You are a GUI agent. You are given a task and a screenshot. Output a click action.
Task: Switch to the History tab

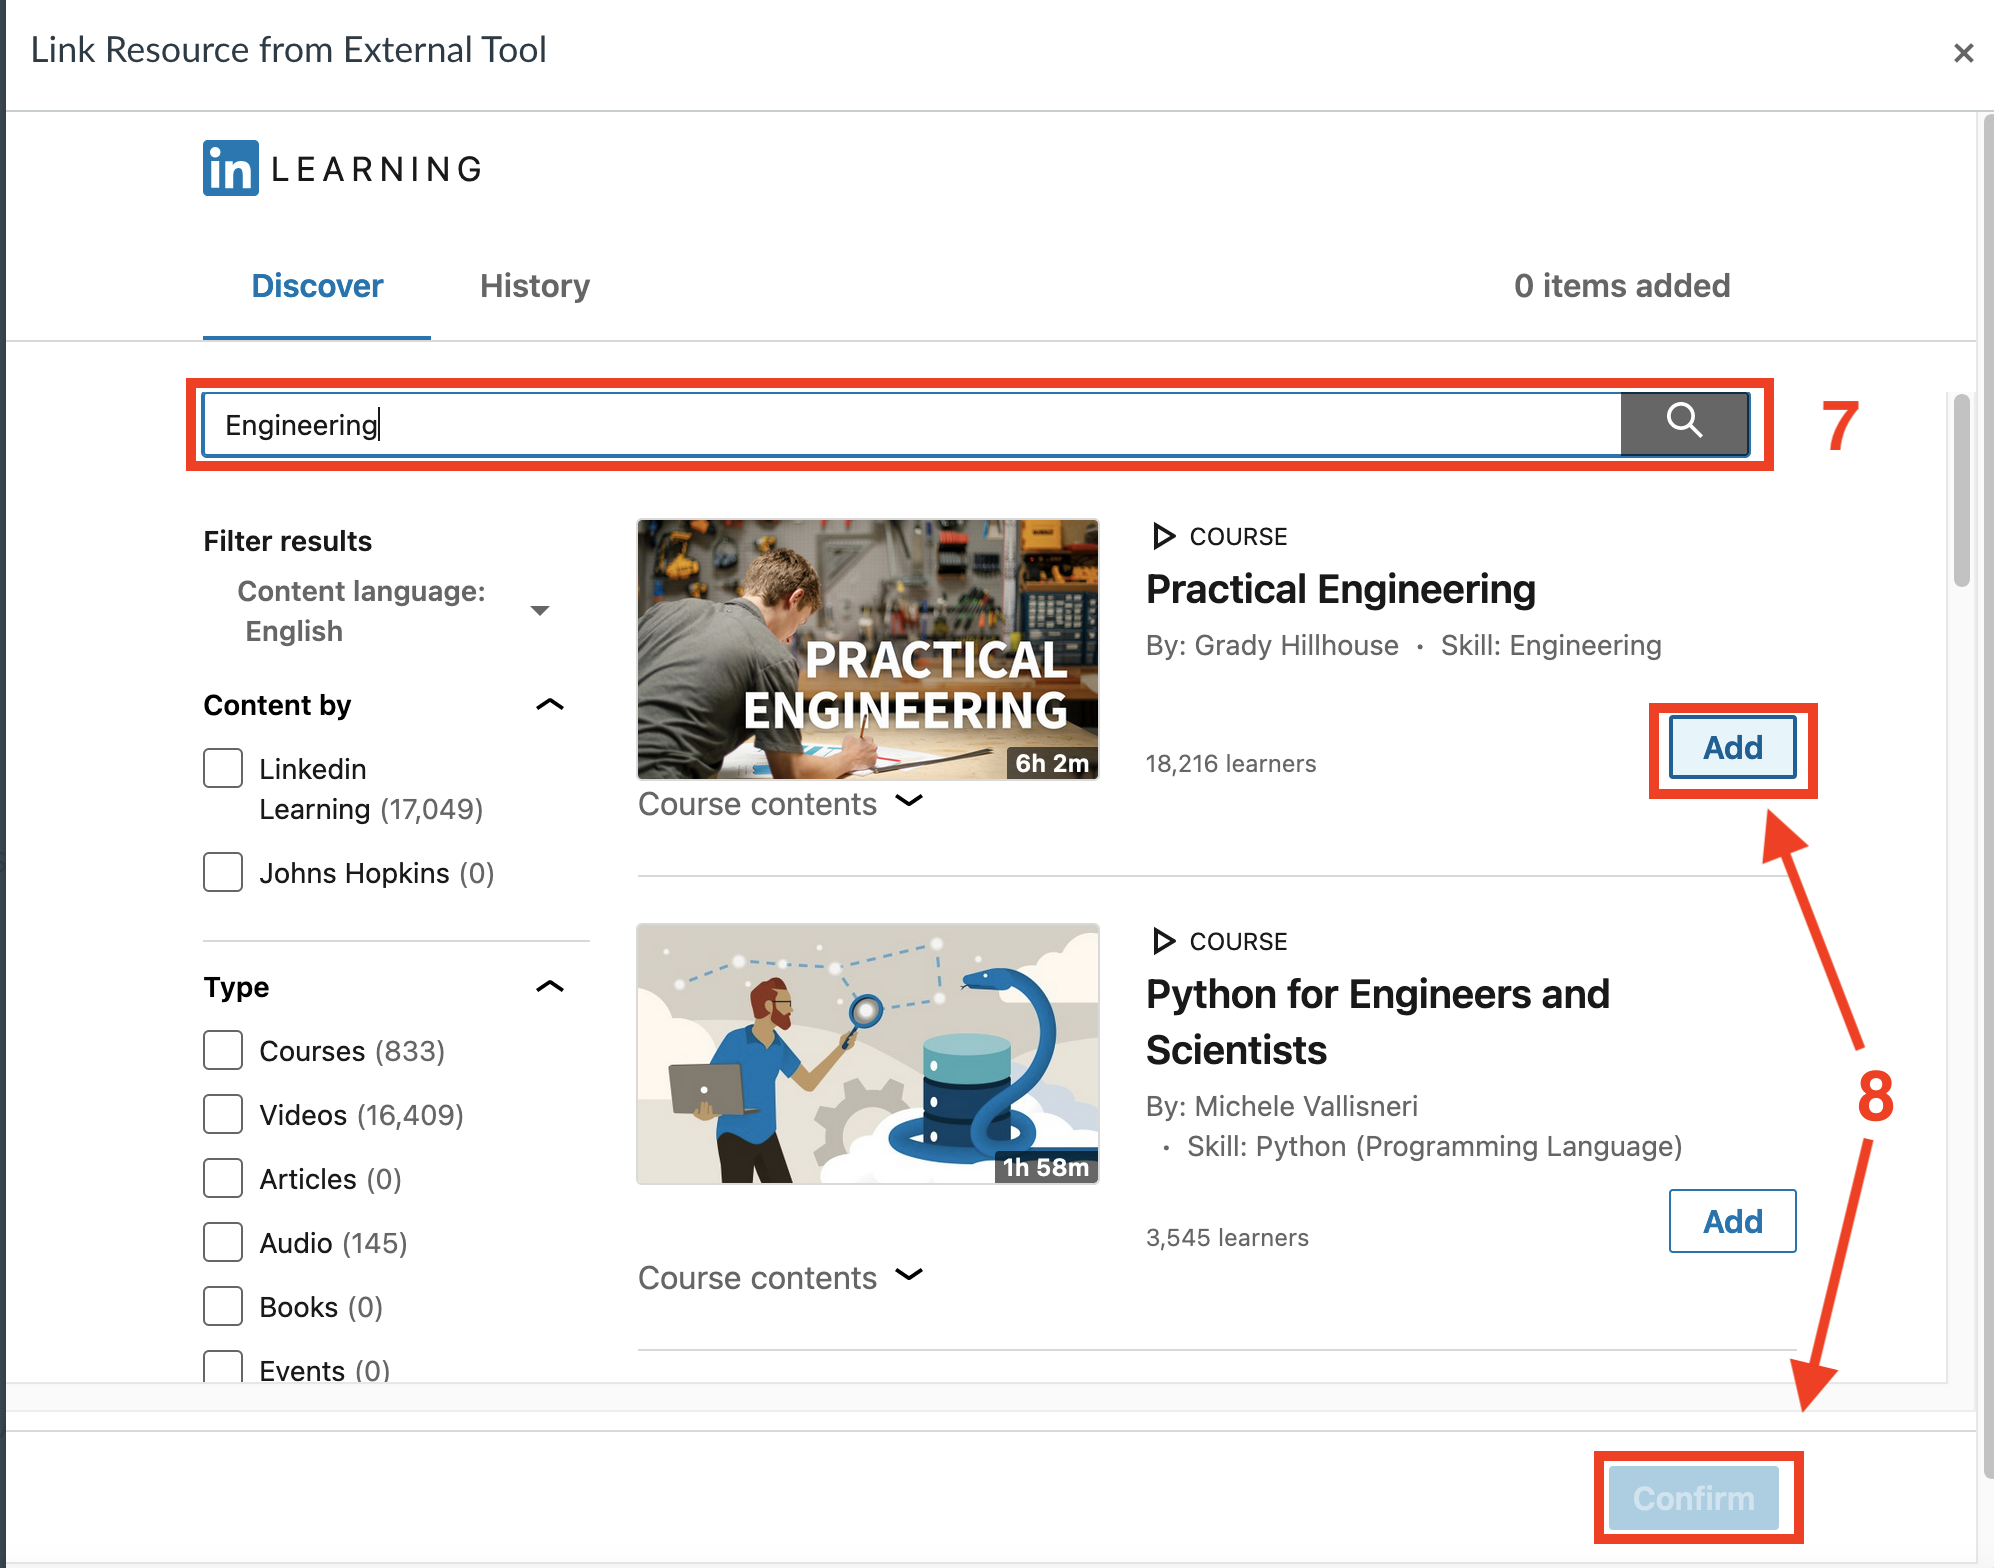pyautogui.click(x=535, y=286)
